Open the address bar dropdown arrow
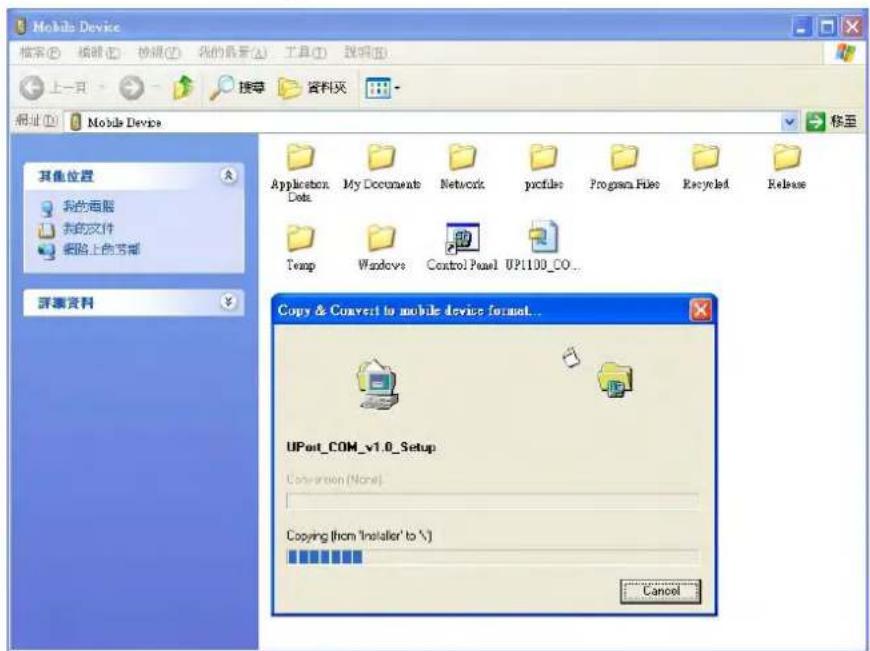870x651 pixels. click(x=789, y=122)
